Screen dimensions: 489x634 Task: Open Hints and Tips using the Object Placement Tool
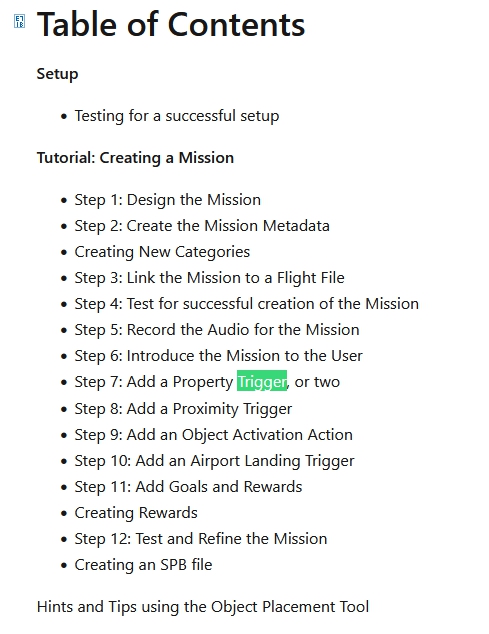203,607
